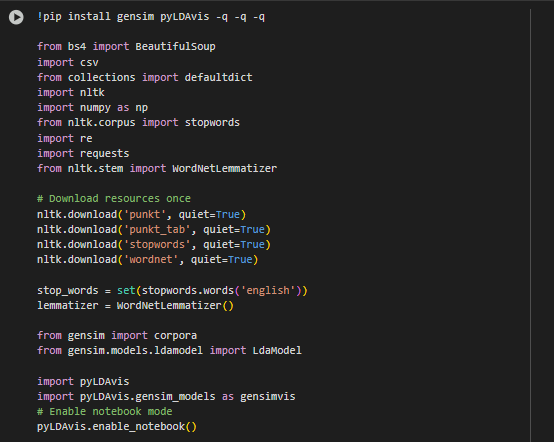Click the 'punkt_tab' string literal
This screenshot has width=554, height=442.
(x=157, y=230)
